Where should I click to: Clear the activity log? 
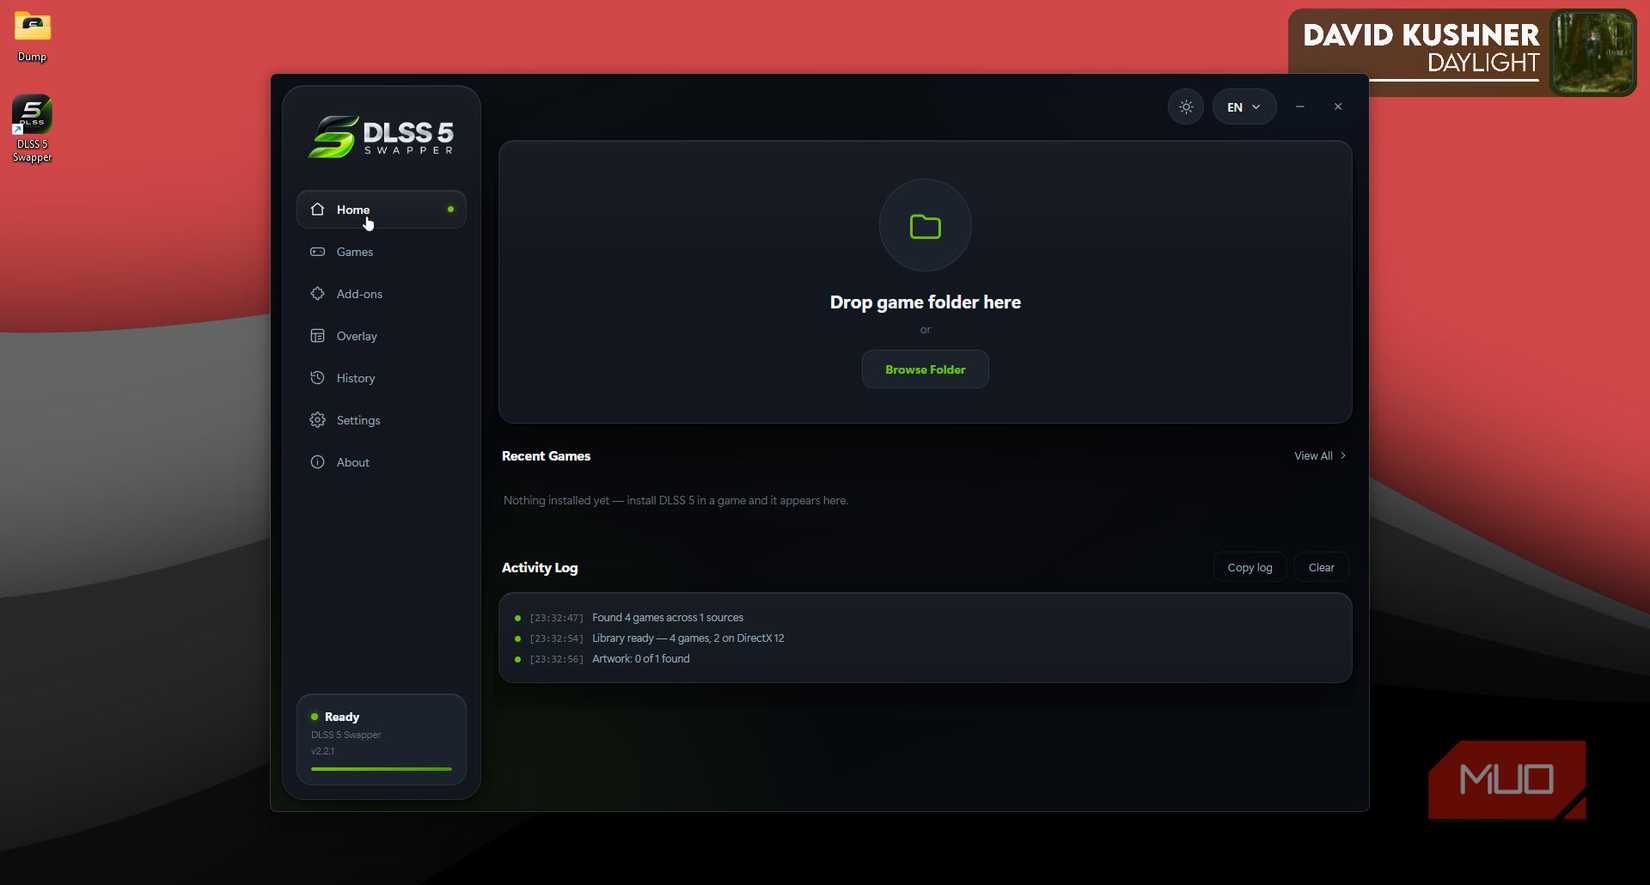tap(1321, 567)
